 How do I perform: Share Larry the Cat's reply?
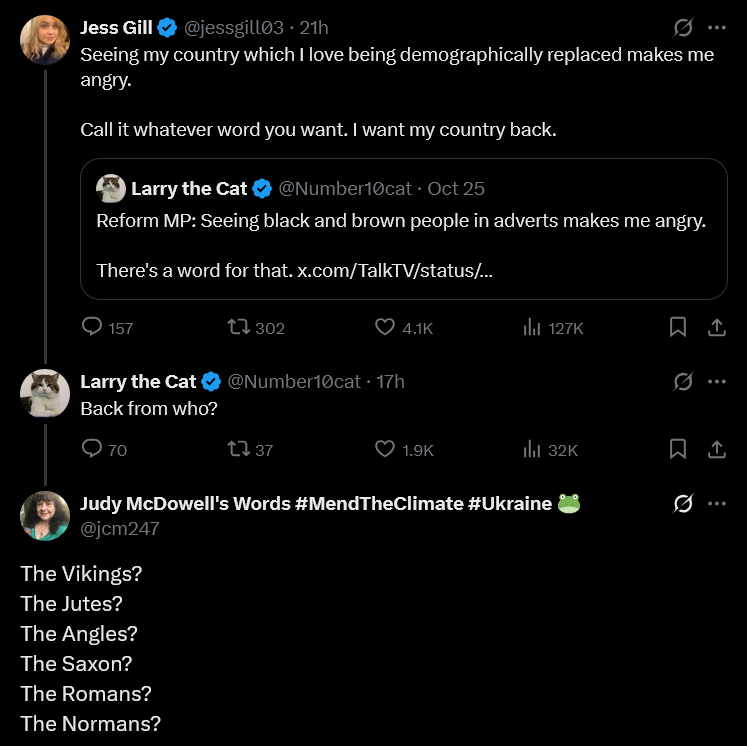(717, 449)
